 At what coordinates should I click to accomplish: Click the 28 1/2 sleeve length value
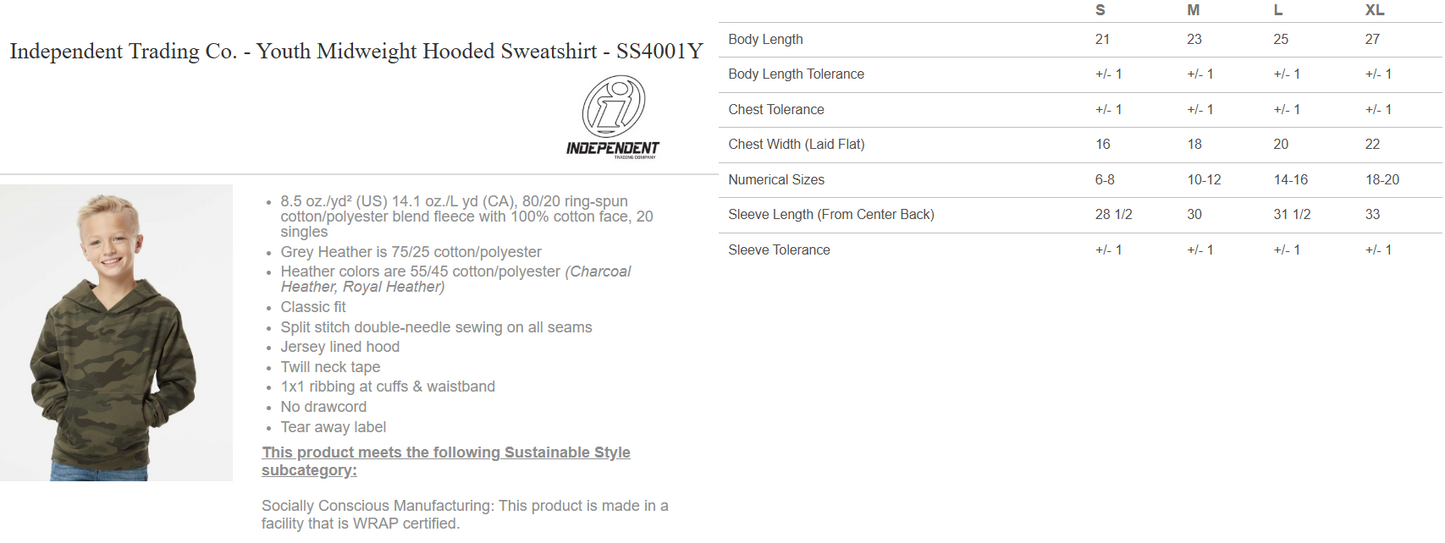tap(1114, 215)
